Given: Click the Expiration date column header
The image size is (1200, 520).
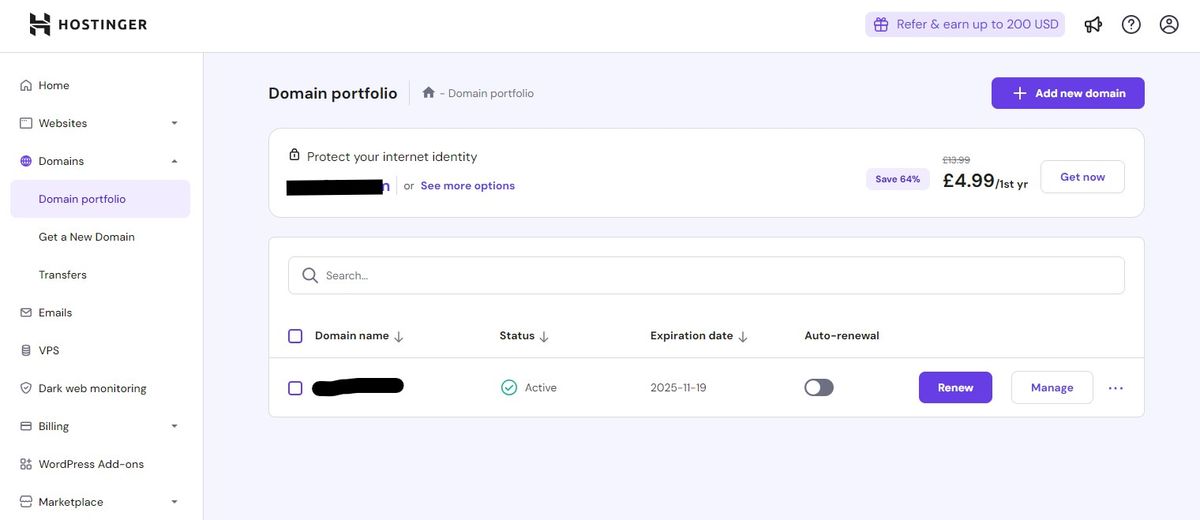Looking at the screenshot, I should coord(692,336).
